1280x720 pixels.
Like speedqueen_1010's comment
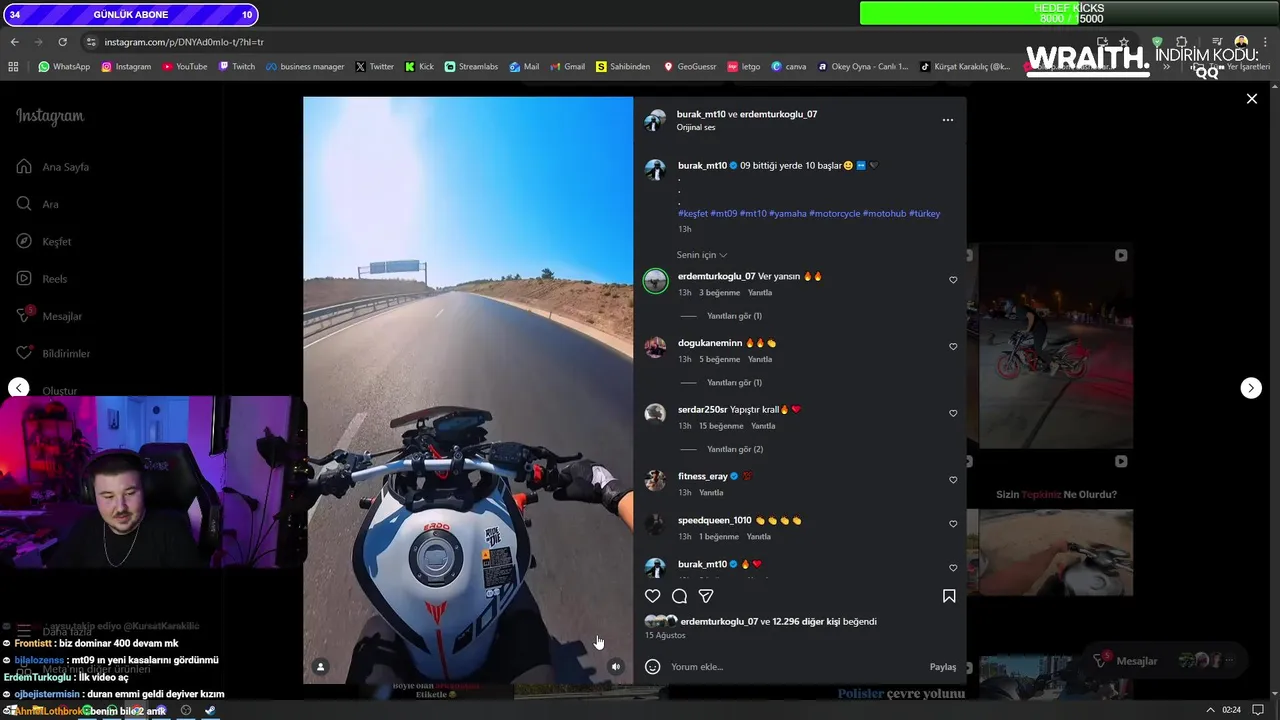tap(953, 524)
